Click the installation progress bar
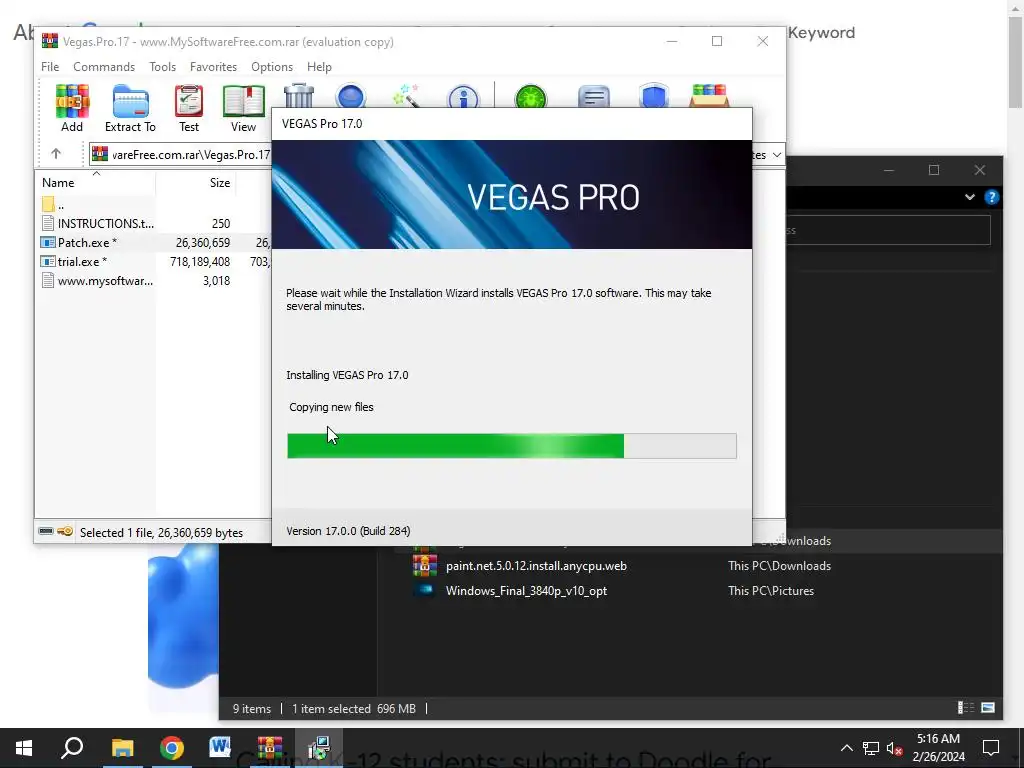 coord(511,445)
